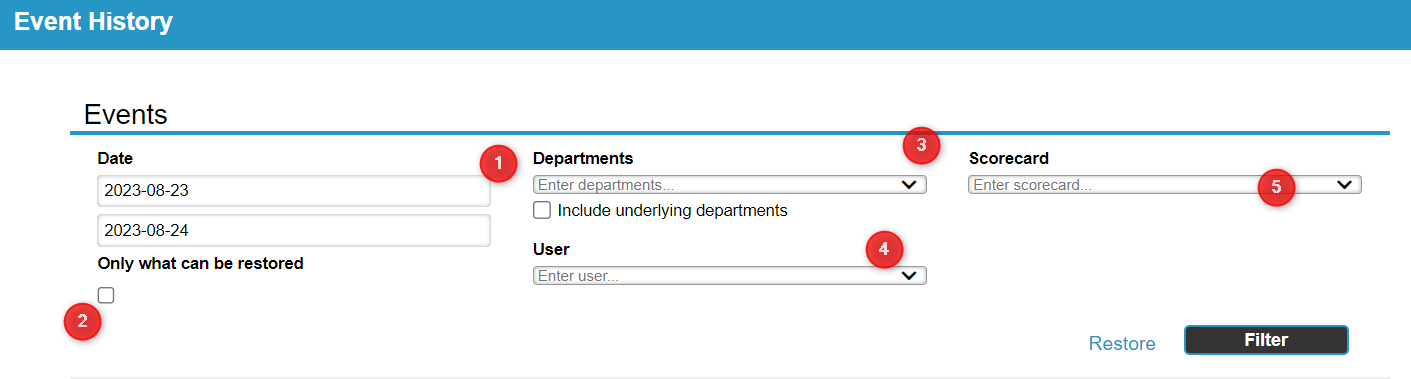Image resolution: width=1411 pixels, height=379 pixels.
Task: Click the red marker numbered 2
Action: [x=83, y=322]
